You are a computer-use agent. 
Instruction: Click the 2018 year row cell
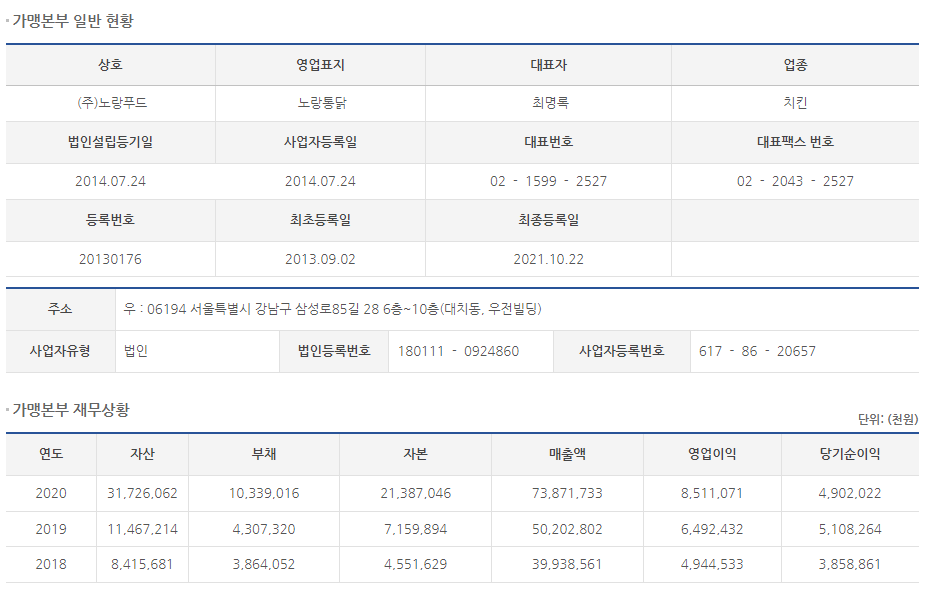click(x=51, y=564)
